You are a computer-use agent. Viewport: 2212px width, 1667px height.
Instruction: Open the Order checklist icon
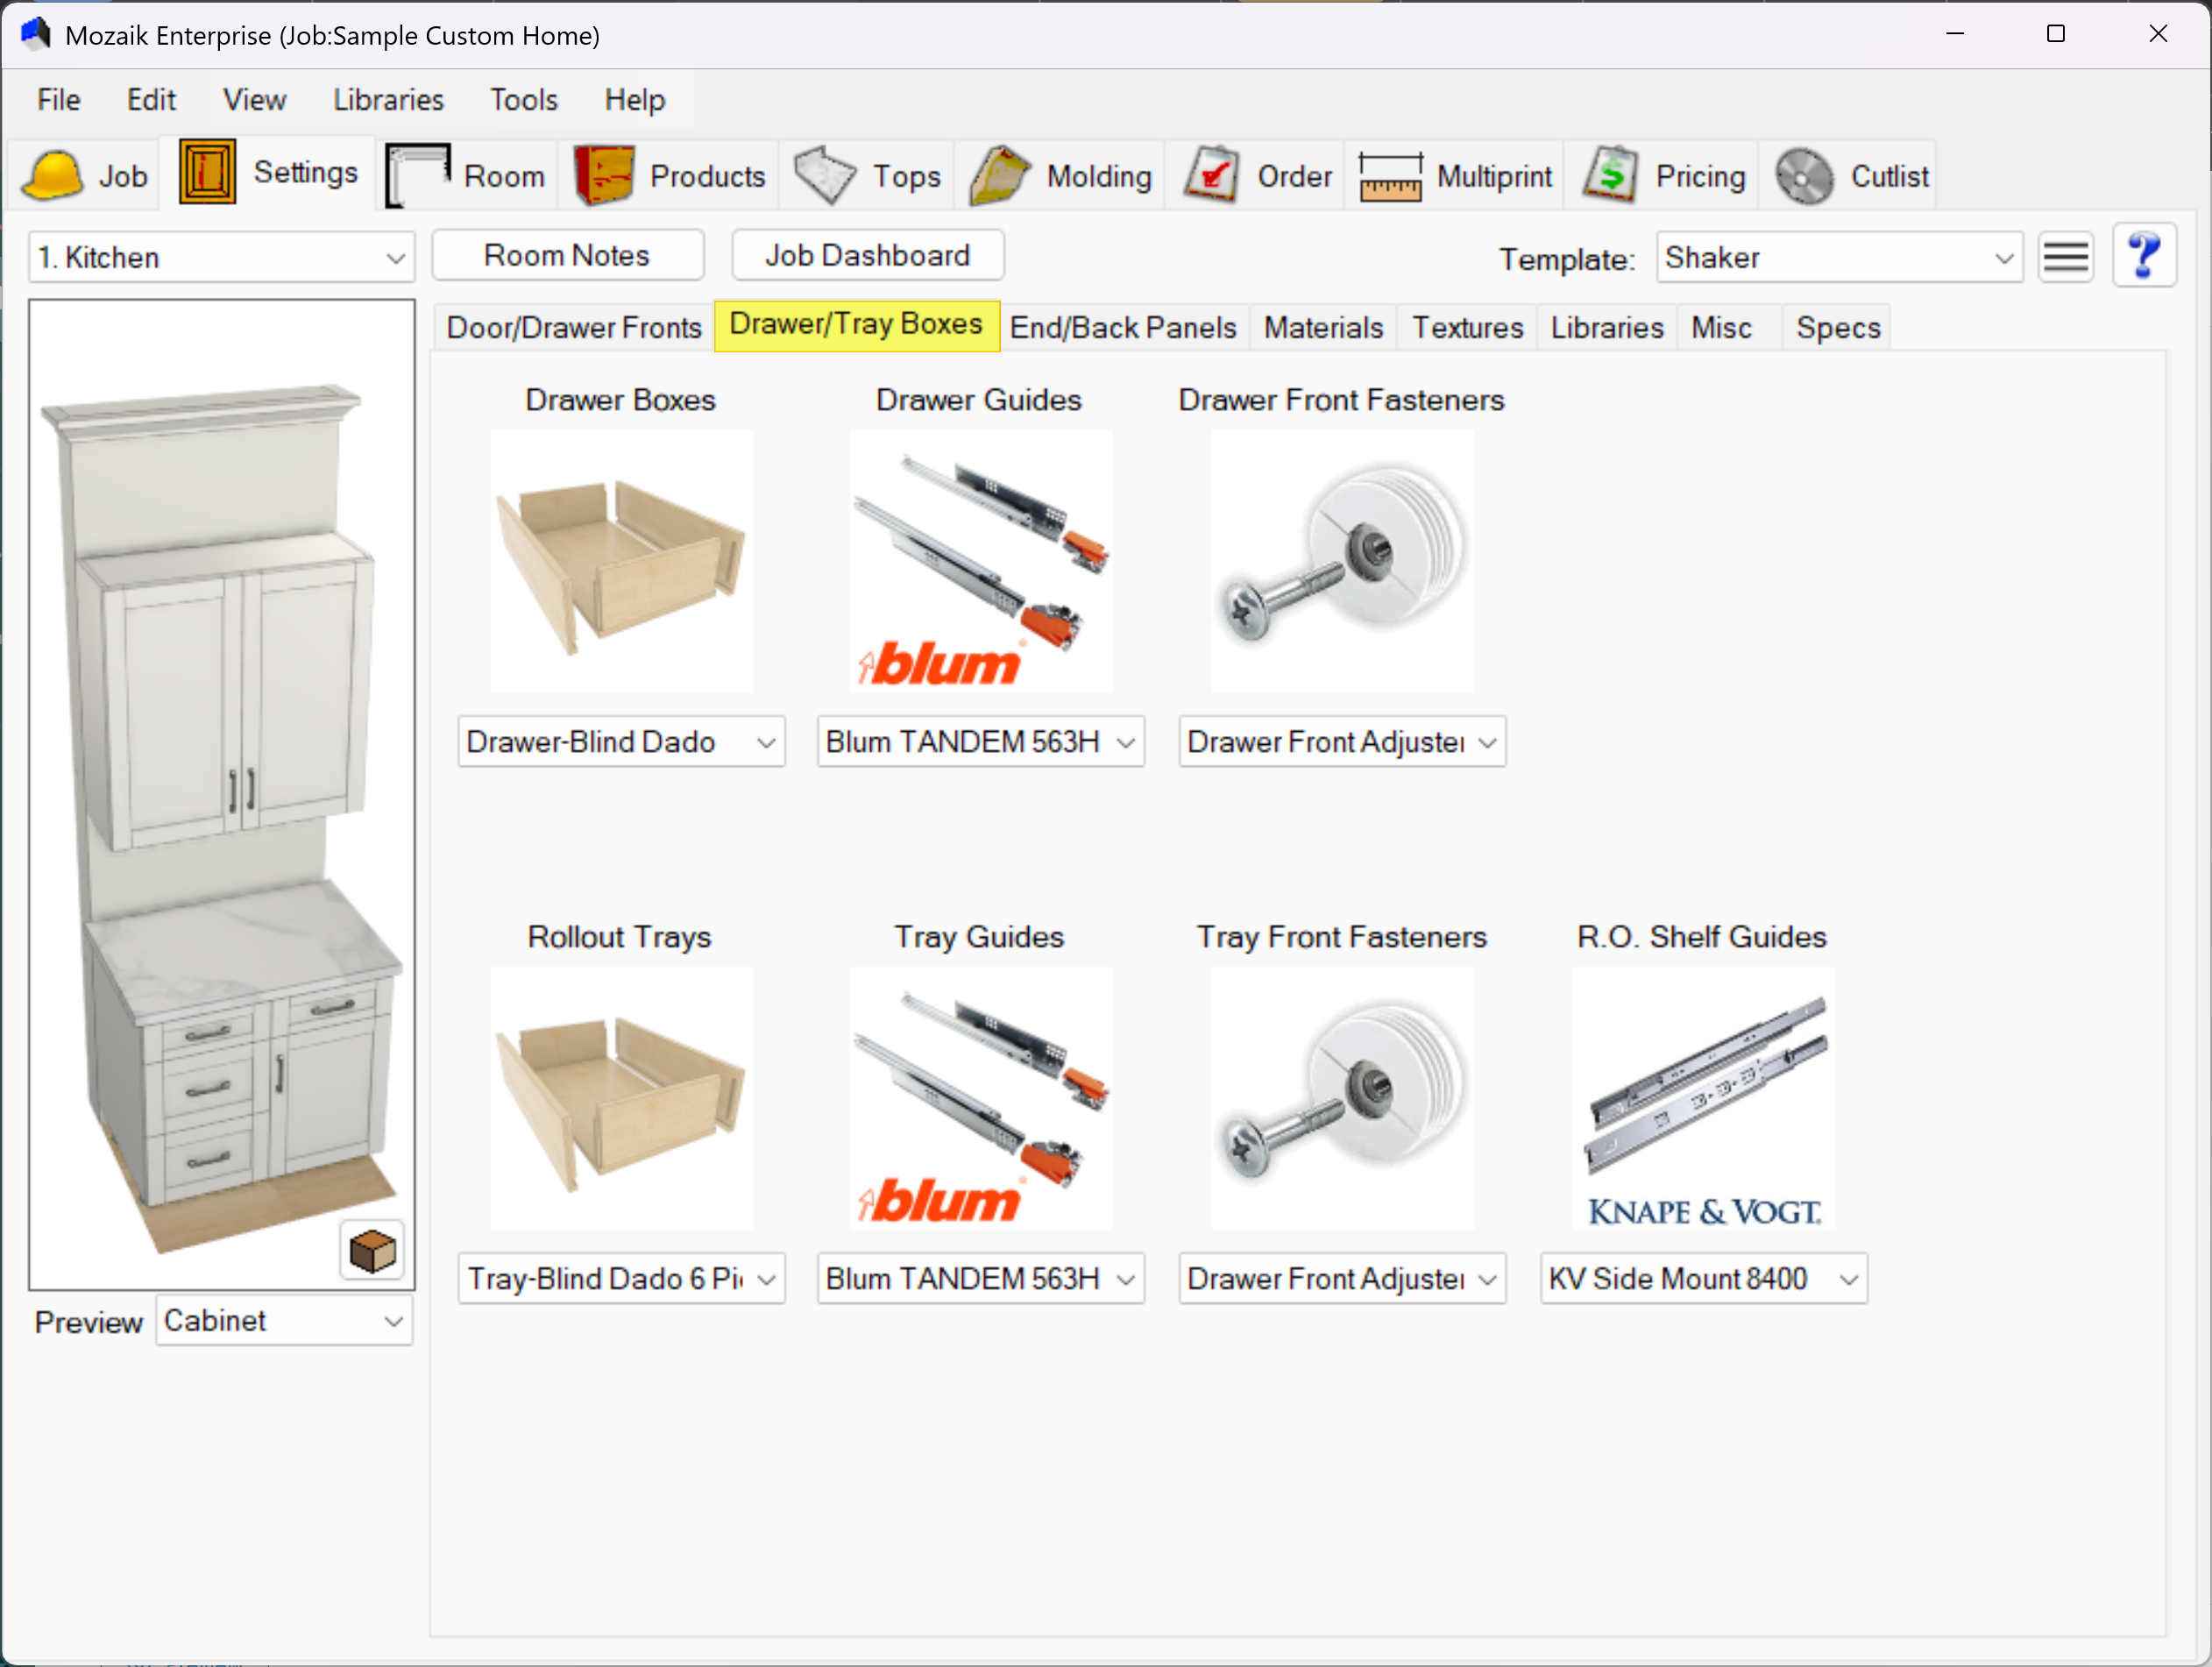[1211, 176]
